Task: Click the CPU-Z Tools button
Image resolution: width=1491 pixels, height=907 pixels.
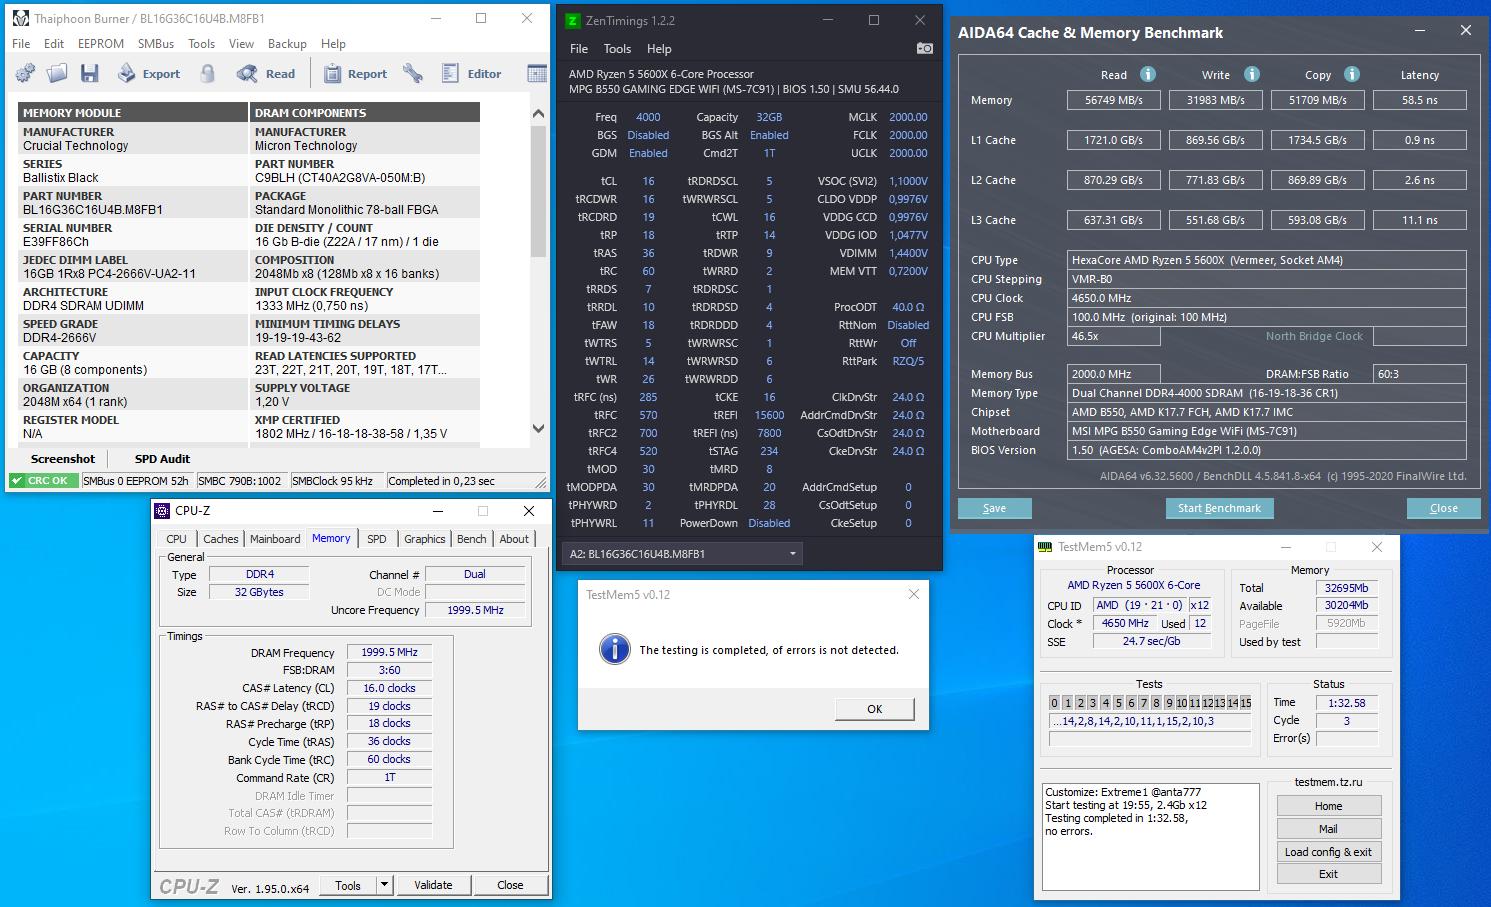Action: pyautogui.click(x=348, y=885)
